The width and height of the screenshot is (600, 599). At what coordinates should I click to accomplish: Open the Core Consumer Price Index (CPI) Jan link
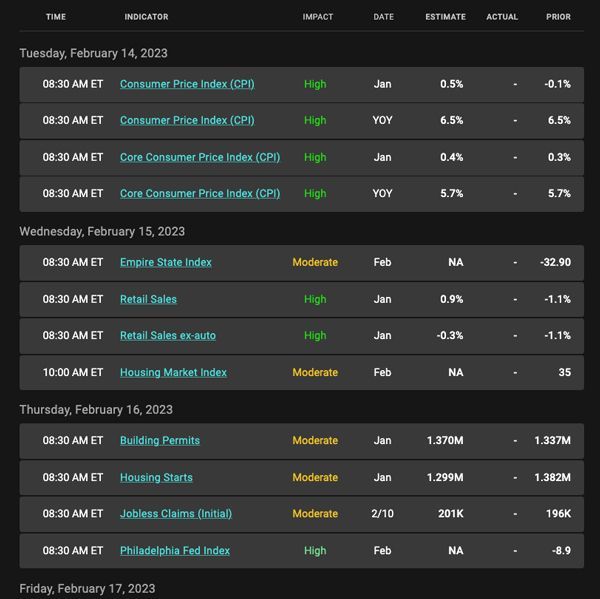[200, 157]
